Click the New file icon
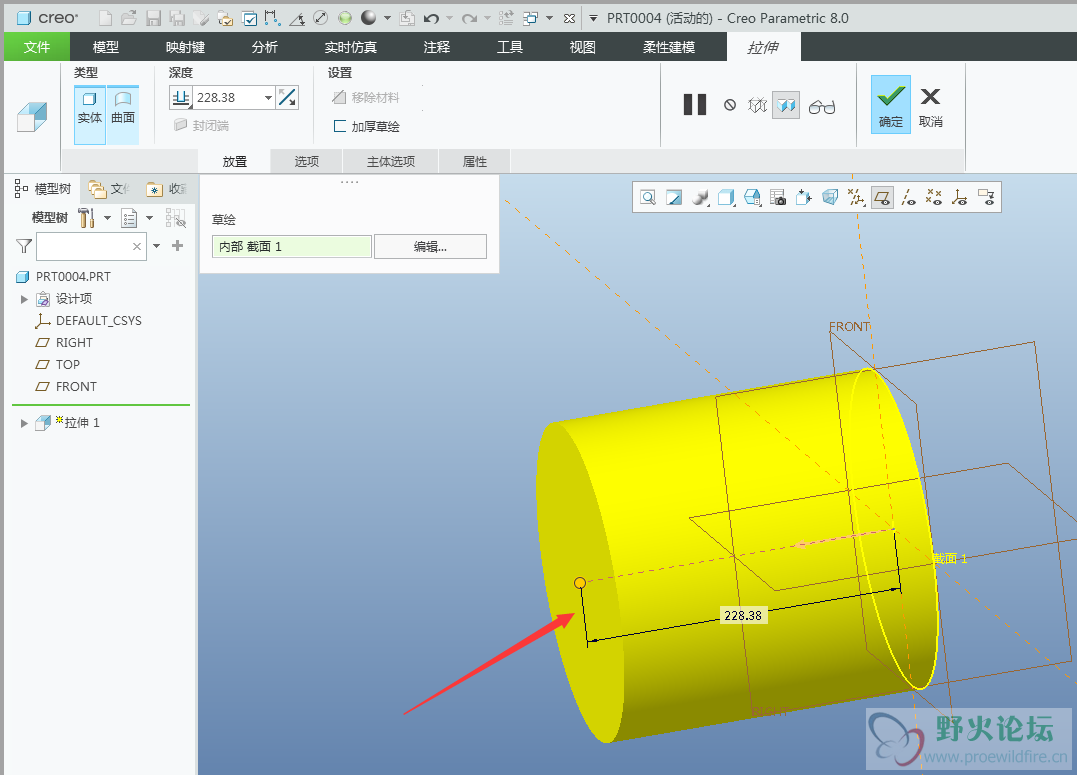1077x775 pixels. tap(105, 18)
